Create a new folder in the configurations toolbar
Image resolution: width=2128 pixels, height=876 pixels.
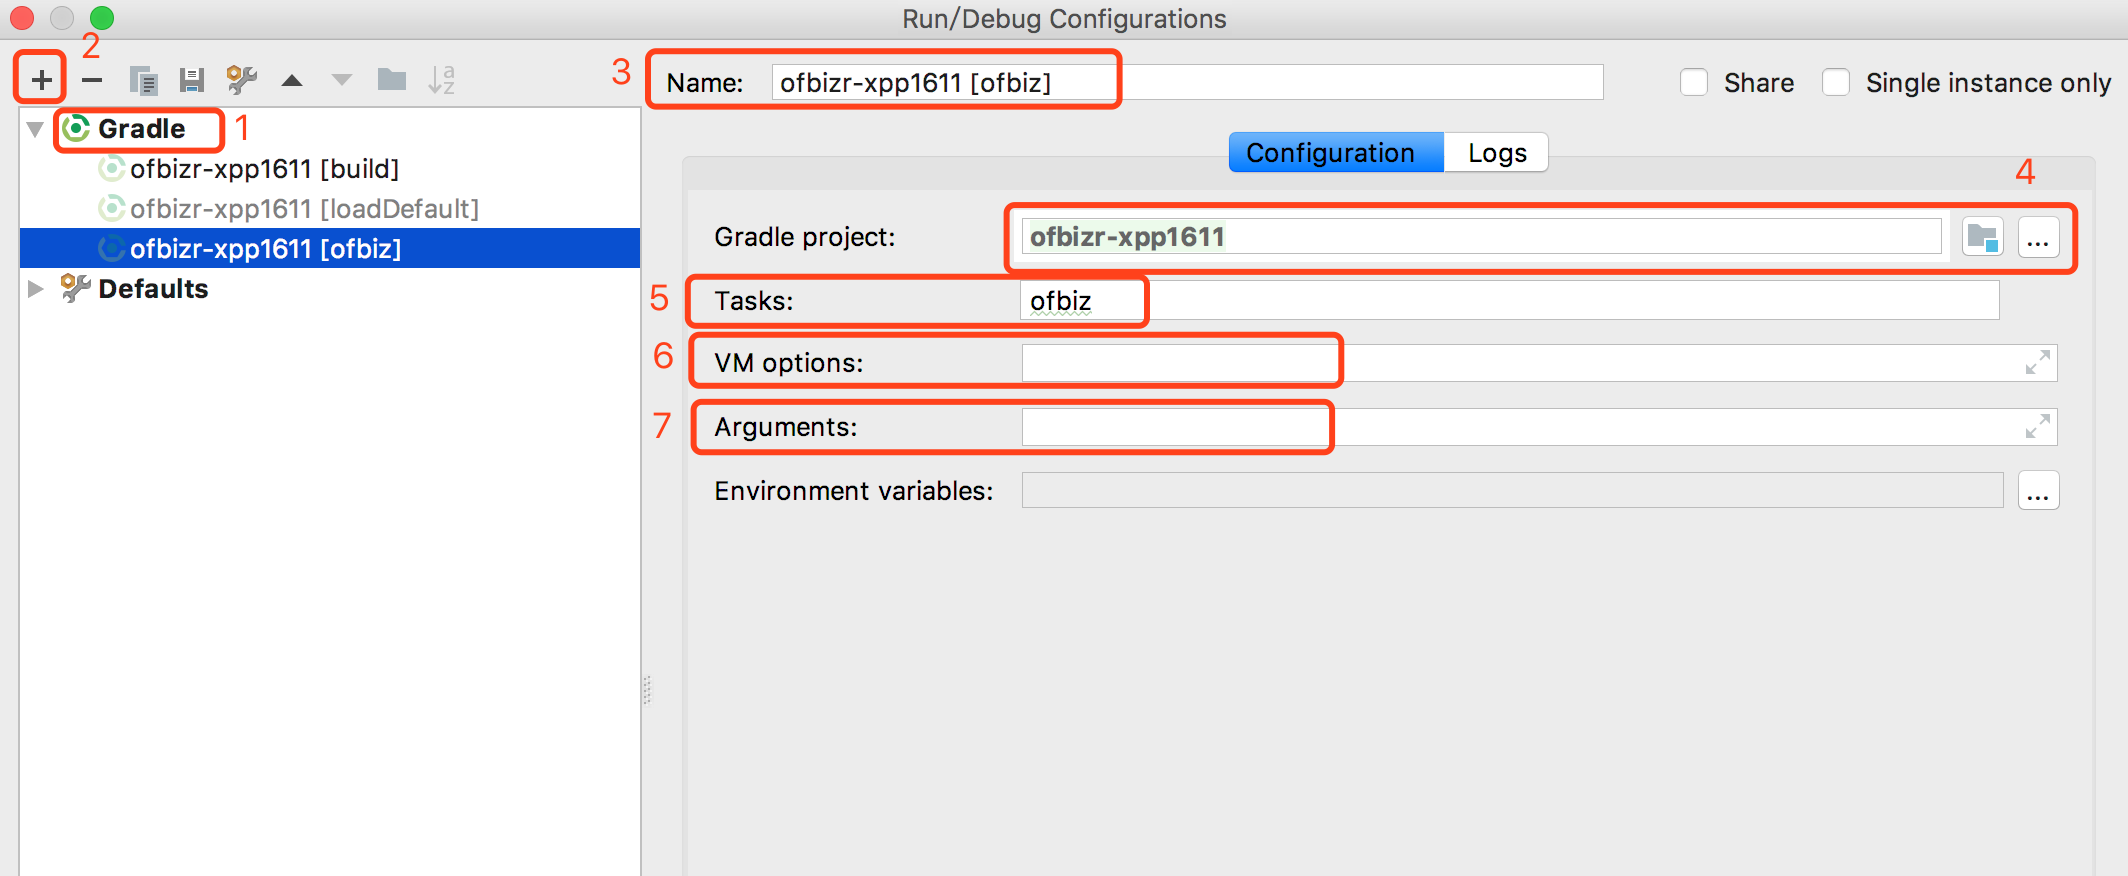392,79
